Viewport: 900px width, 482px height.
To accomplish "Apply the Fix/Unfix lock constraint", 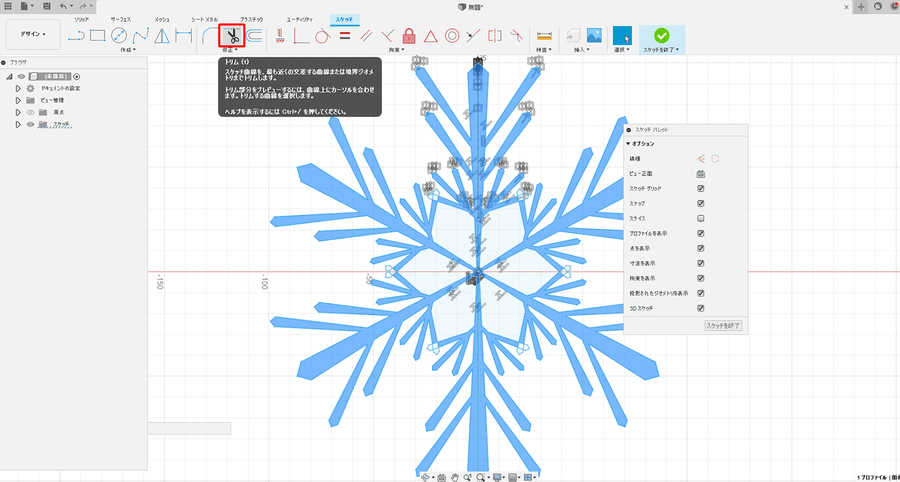I will 409,36.
